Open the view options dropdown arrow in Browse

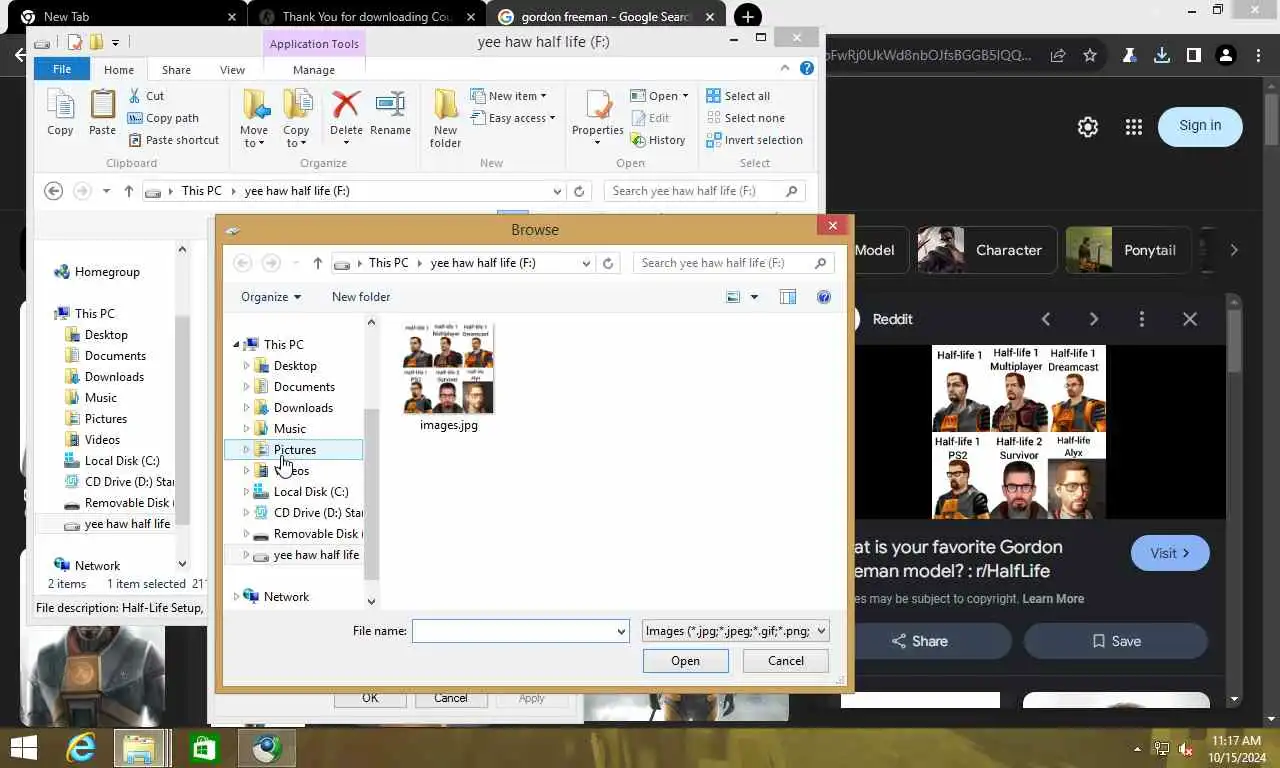click(x=754, y=297)
